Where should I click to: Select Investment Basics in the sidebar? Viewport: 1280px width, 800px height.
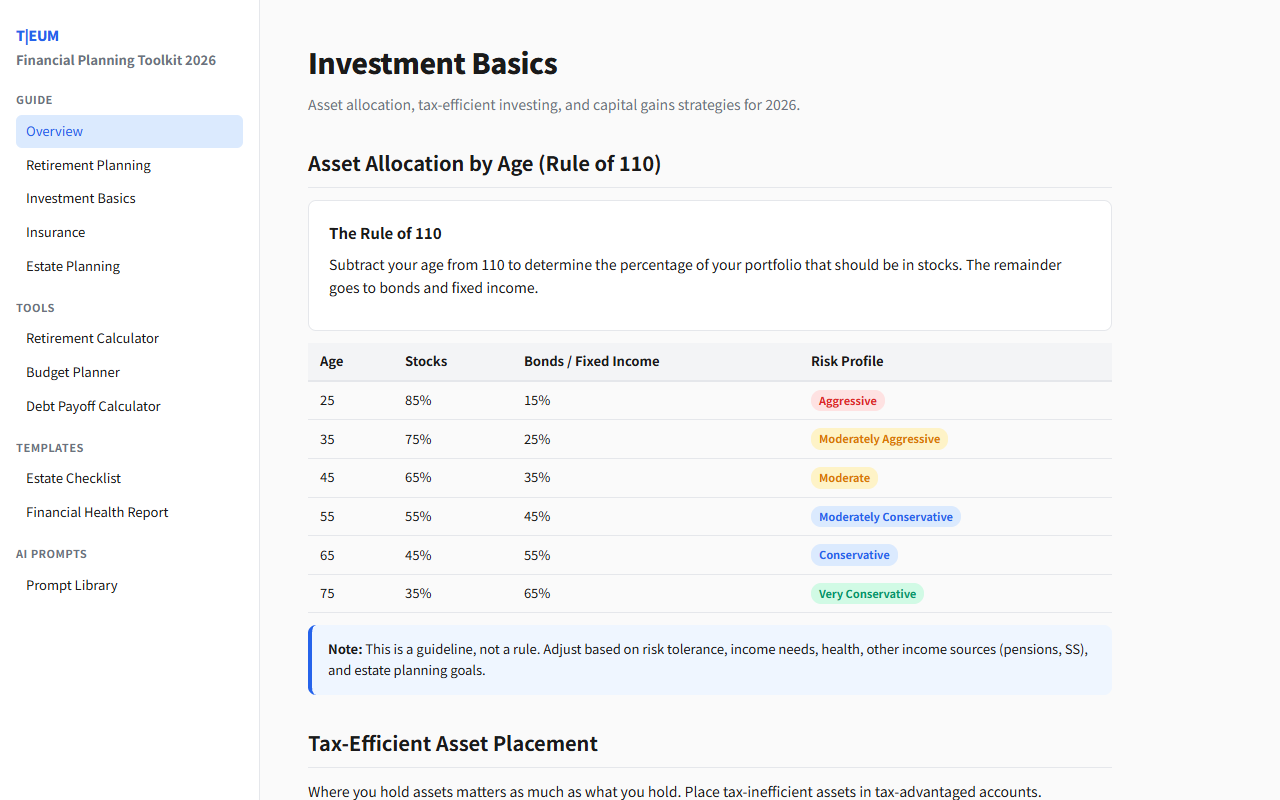tap(81, 197)
